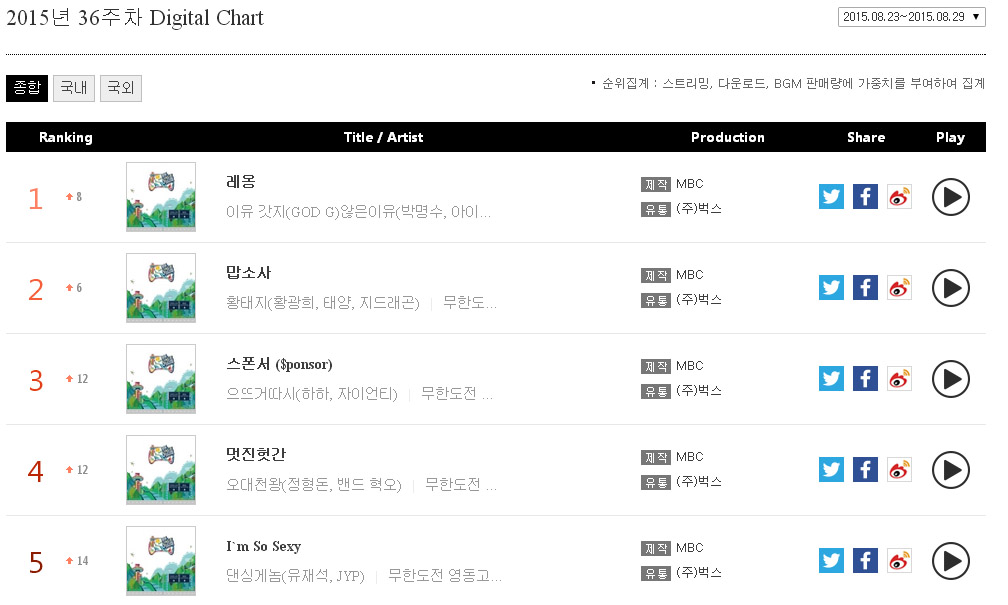
Task: Open artist link 황태지(황광희, 태양, 지드래곤)
Action: coord(322,303)
